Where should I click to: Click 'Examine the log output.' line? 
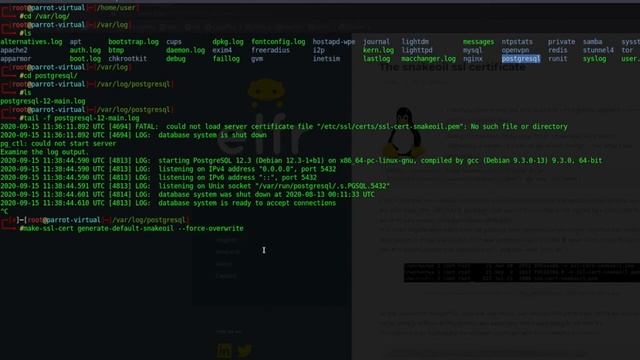pyautogui.click(x=44, y=152)
